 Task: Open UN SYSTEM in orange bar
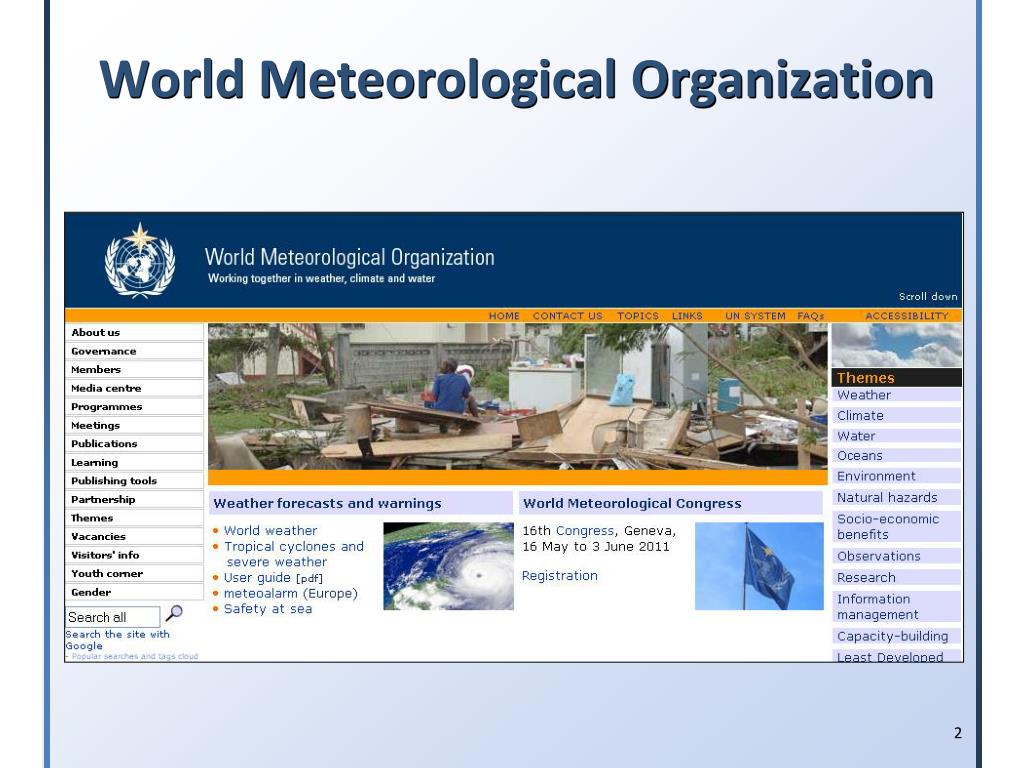coord(756,316)
